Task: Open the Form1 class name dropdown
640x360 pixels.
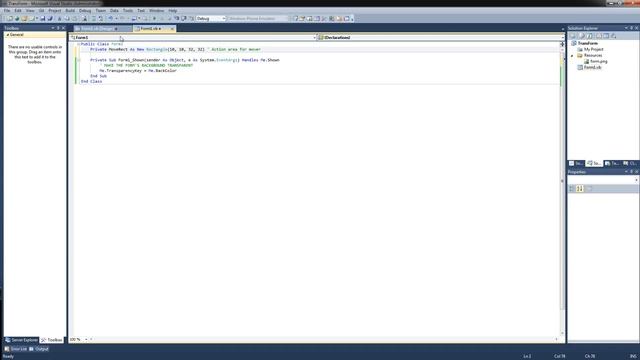Action: click(193, 38)
